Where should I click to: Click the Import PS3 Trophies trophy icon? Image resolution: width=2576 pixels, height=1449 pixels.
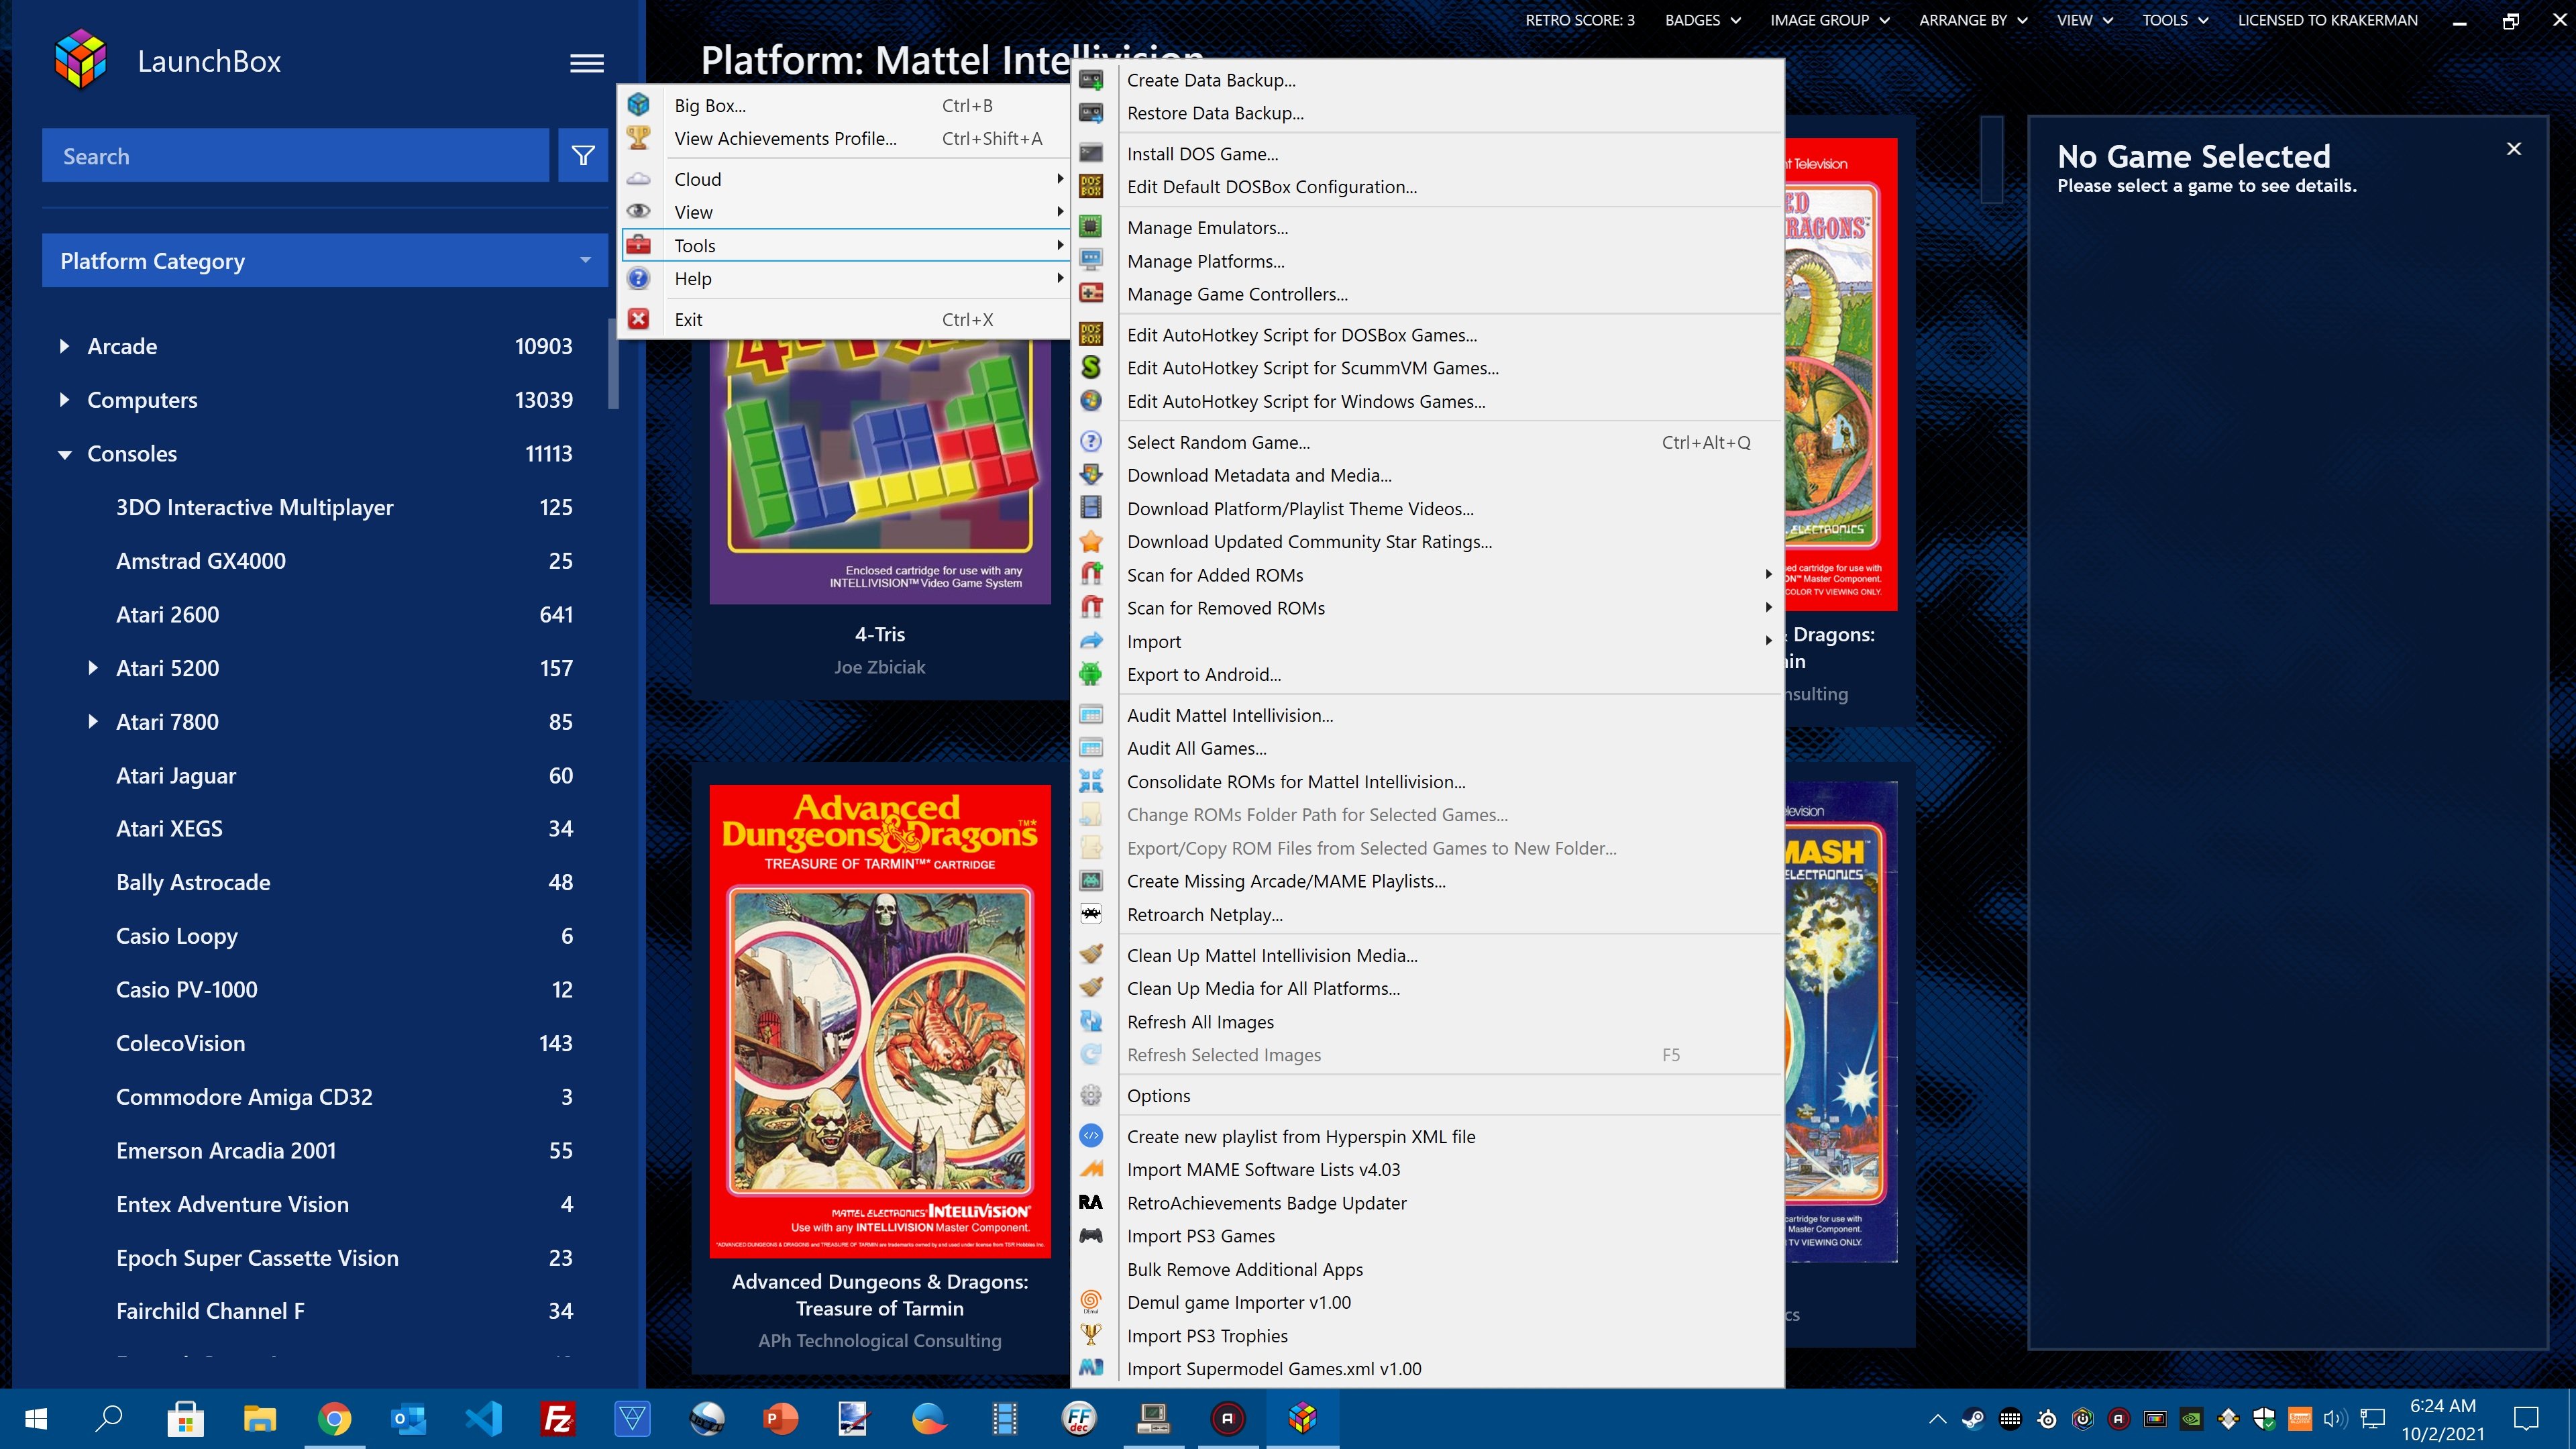tap(1091, 1335)
